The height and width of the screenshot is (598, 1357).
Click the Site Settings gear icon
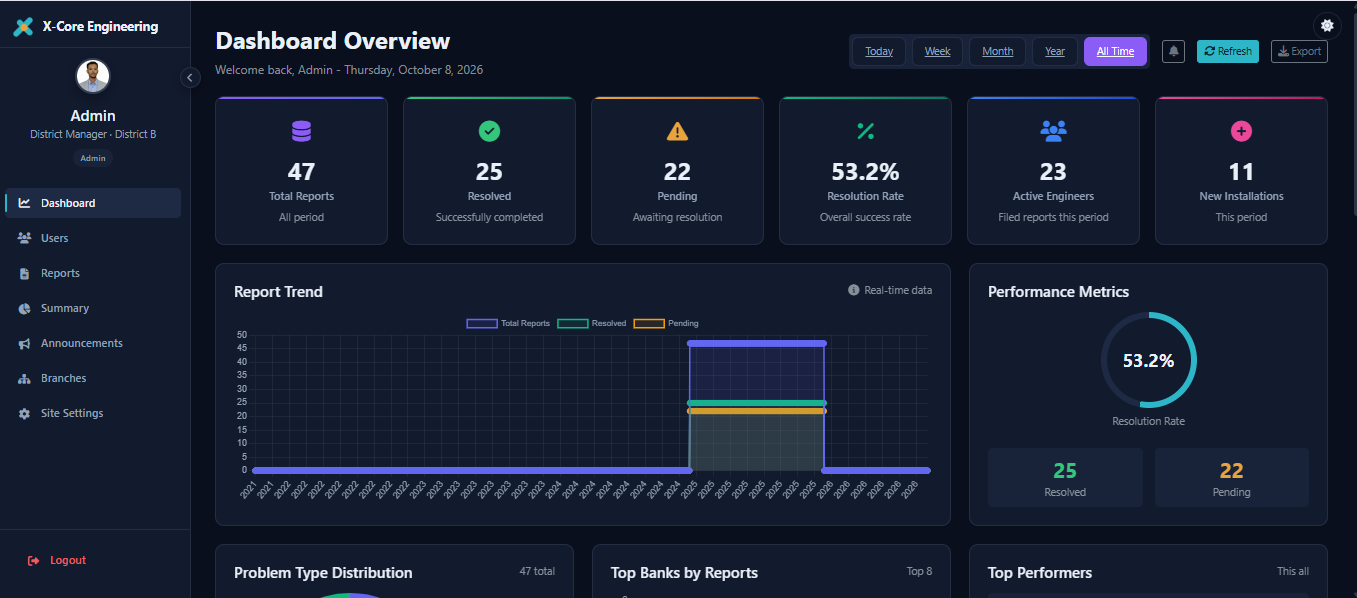pyautogui.click(x=24, y=413)
